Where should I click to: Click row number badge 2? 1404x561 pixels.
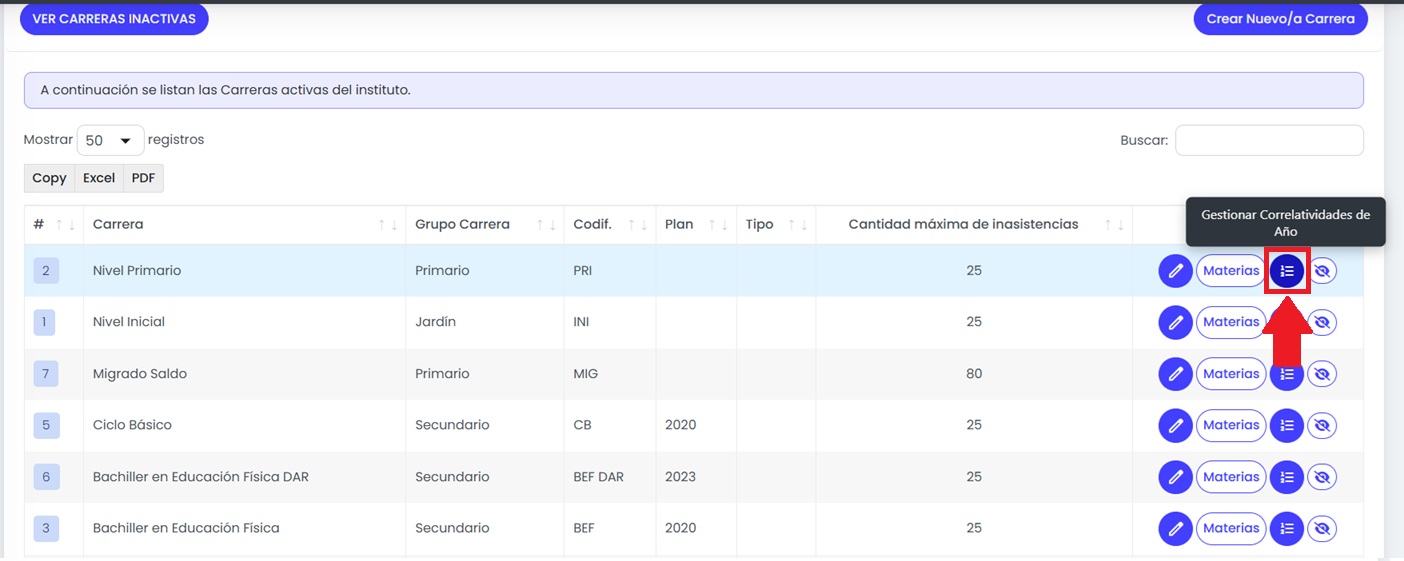pyautogui.click(x=46, y=271)
